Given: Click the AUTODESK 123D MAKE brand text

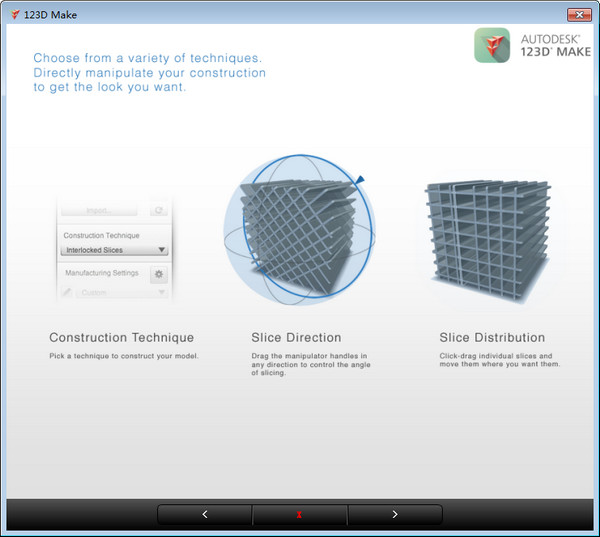Looking at the screenshot, I should click(x=555, y=46).
